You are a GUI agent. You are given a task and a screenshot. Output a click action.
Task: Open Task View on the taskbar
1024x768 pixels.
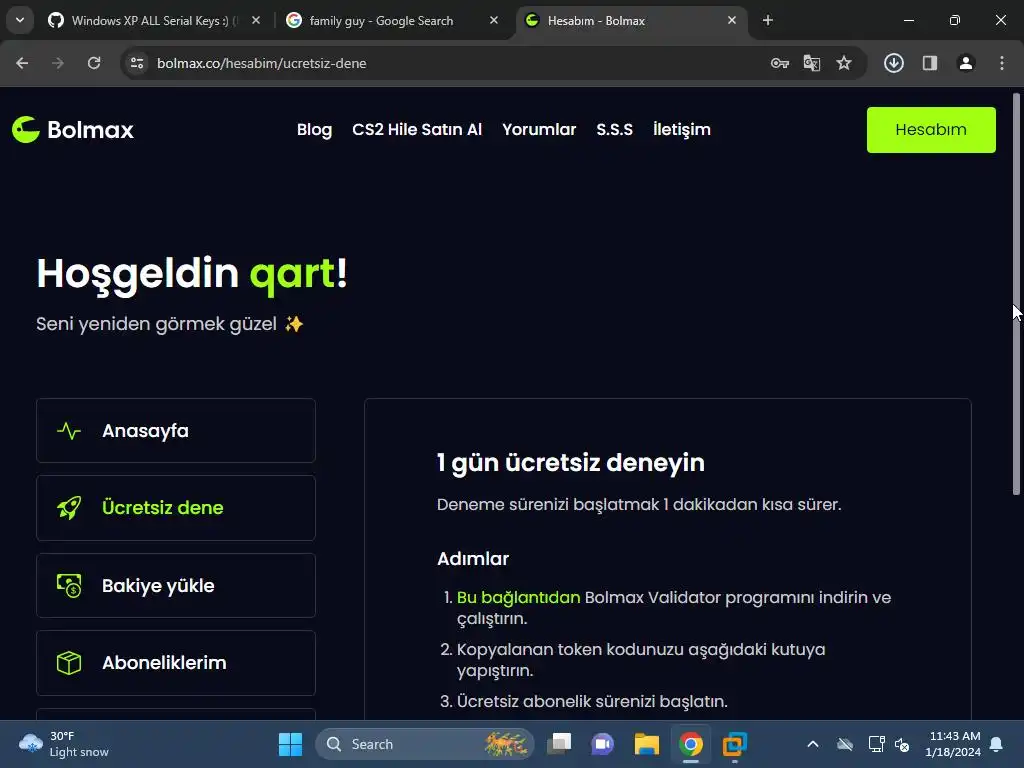(x=560, y=744)
